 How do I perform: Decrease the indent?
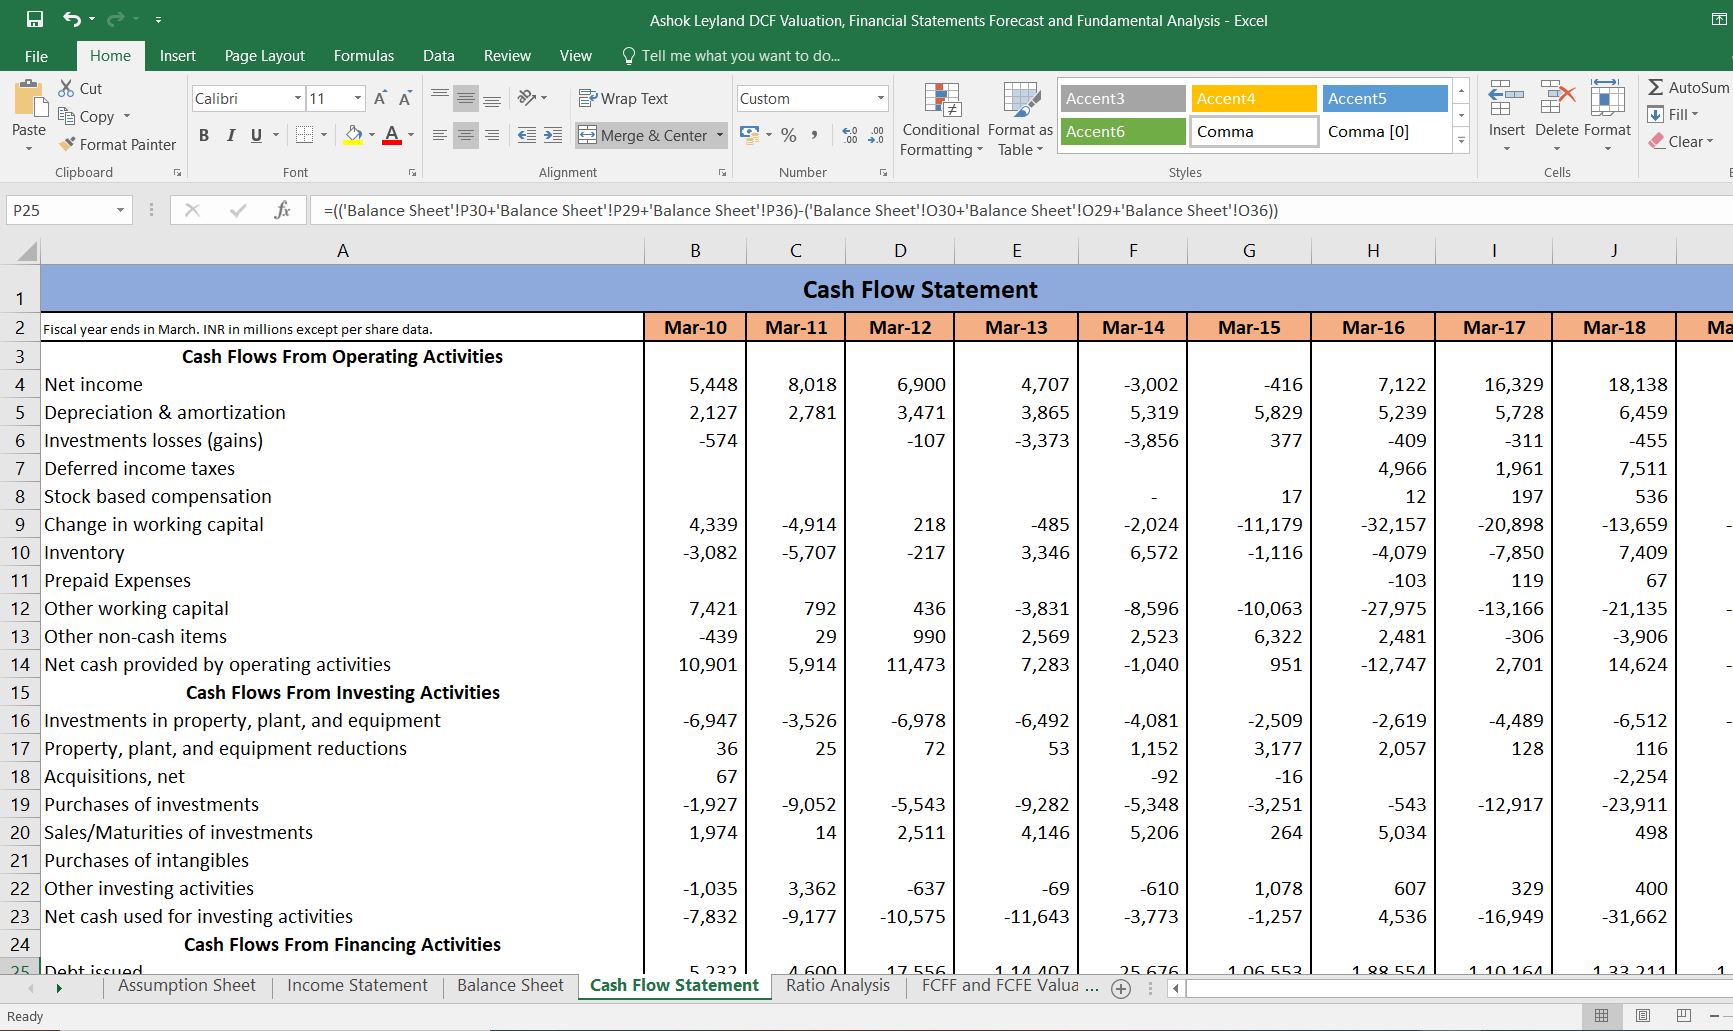[x=527, y=135]
